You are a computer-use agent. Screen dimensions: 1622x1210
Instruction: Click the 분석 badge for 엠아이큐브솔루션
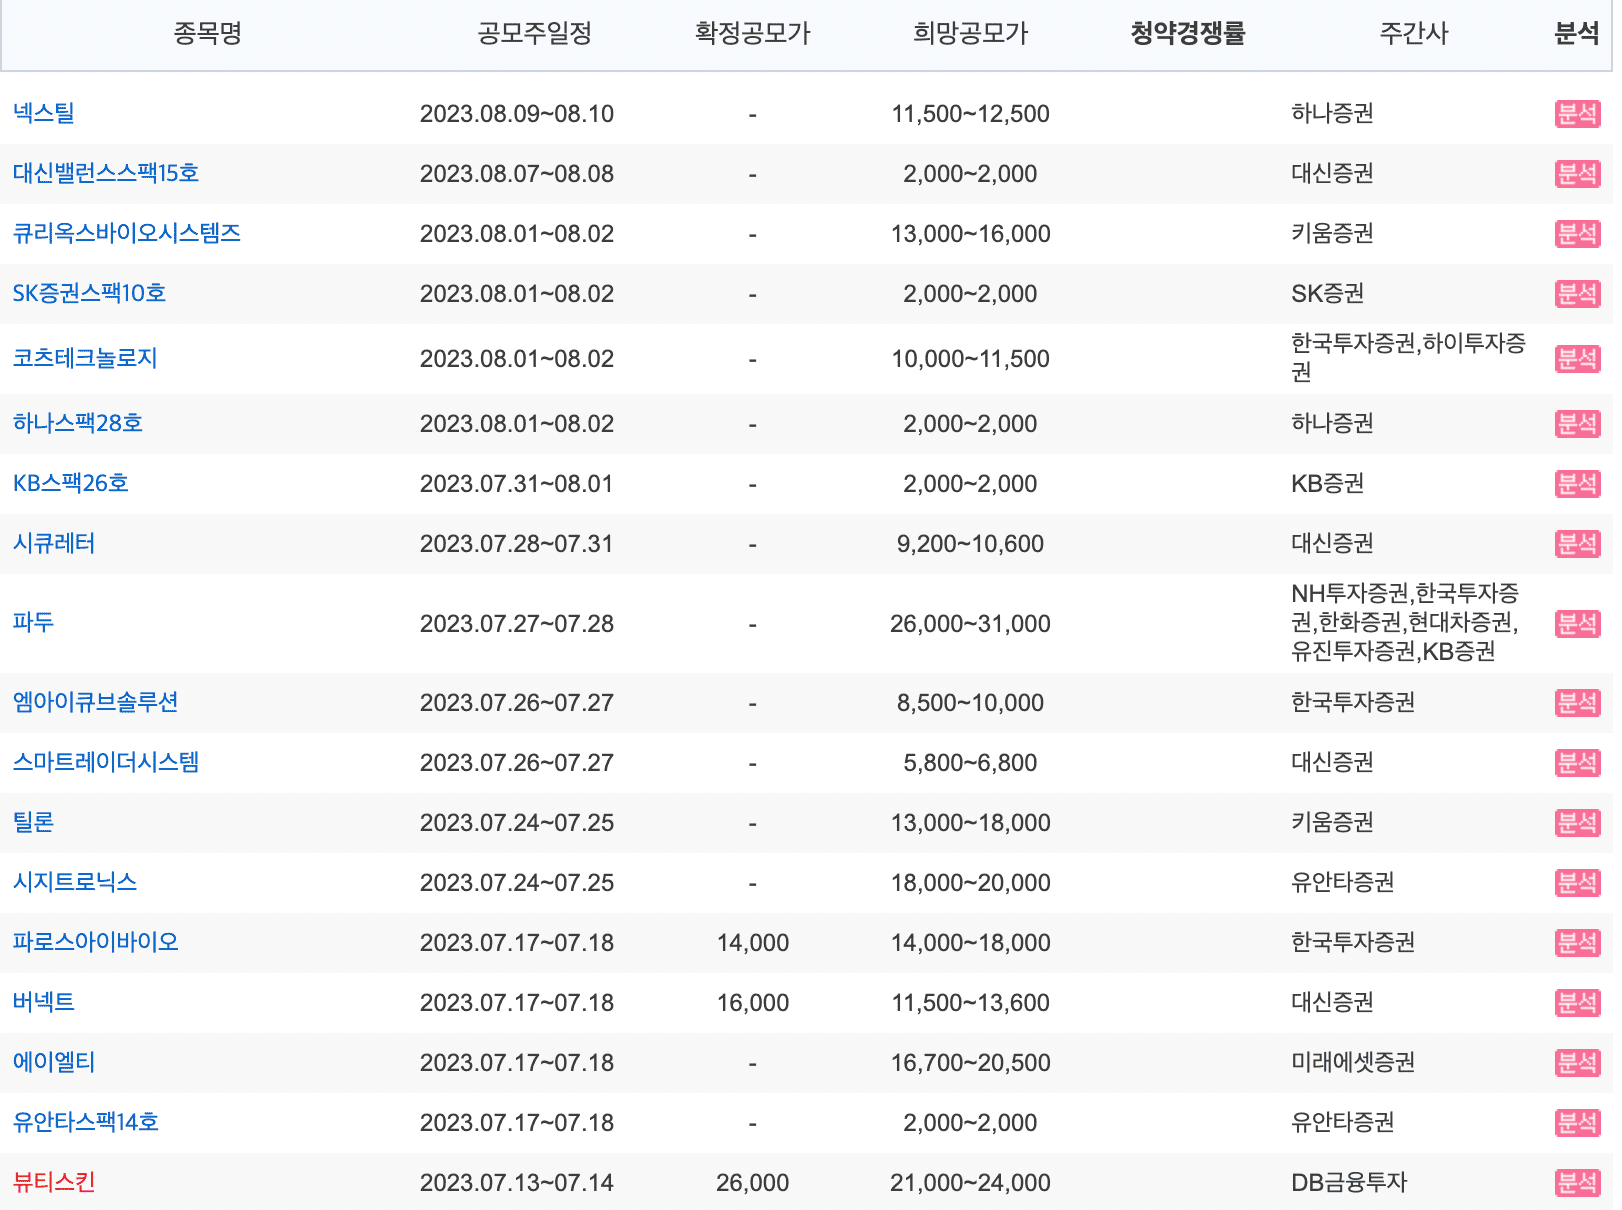pos(1578,703)
